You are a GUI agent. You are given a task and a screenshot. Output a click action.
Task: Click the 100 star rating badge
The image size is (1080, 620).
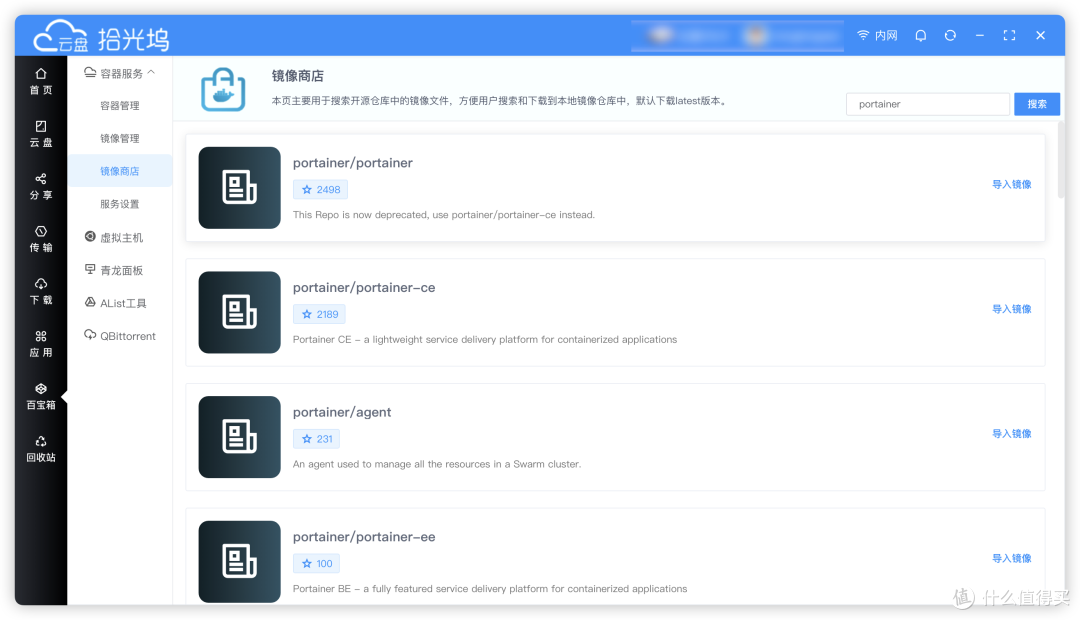tap(316, 564)
